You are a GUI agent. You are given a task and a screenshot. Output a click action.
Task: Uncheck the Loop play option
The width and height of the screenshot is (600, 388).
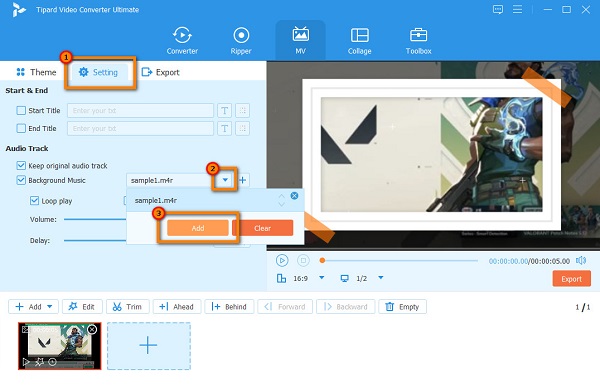pyautogui.click(x=34, y=201)
